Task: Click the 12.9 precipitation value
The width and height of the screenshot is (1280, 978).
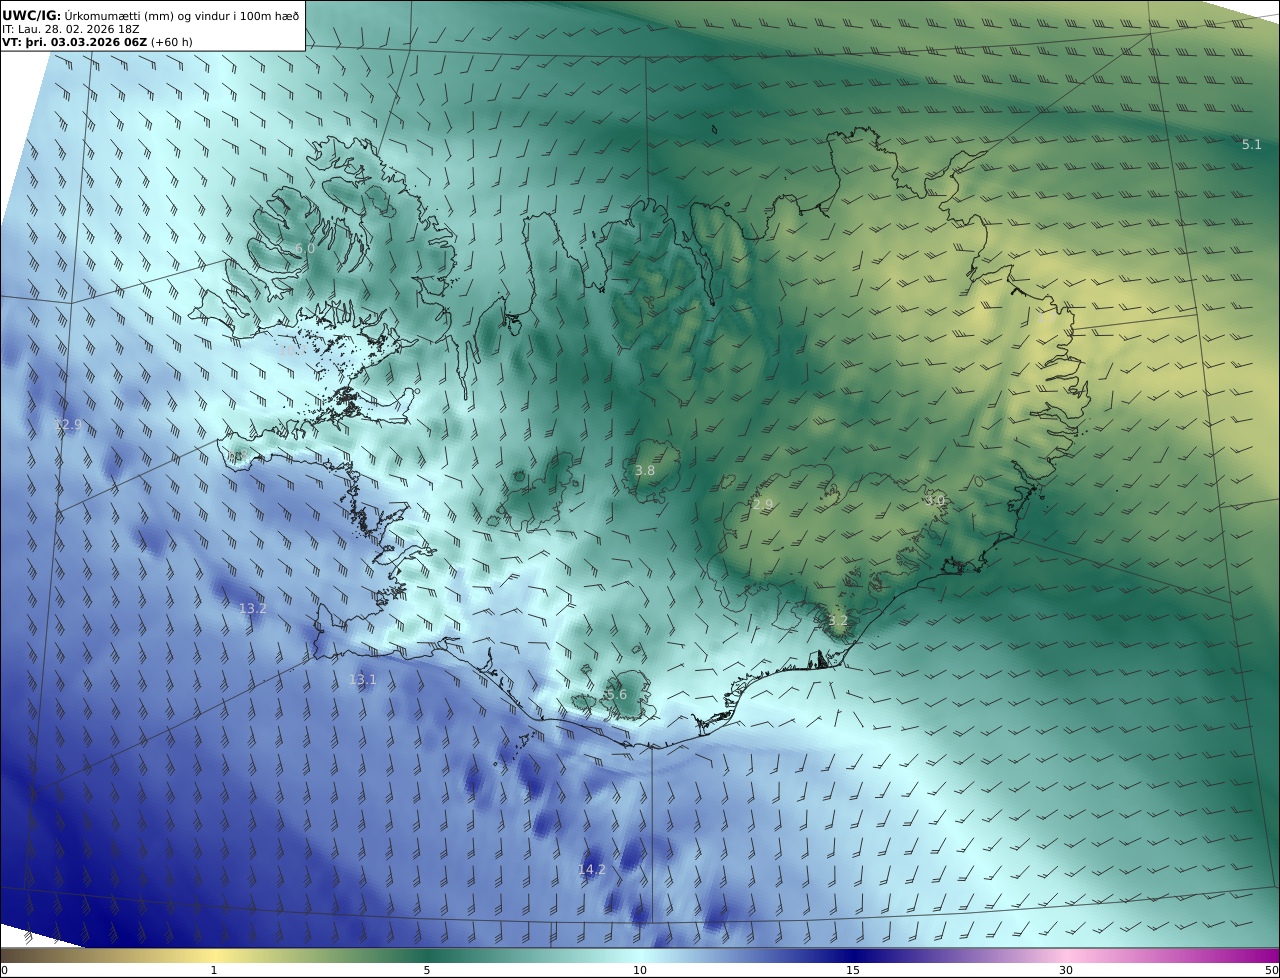Action: [67, 425]
